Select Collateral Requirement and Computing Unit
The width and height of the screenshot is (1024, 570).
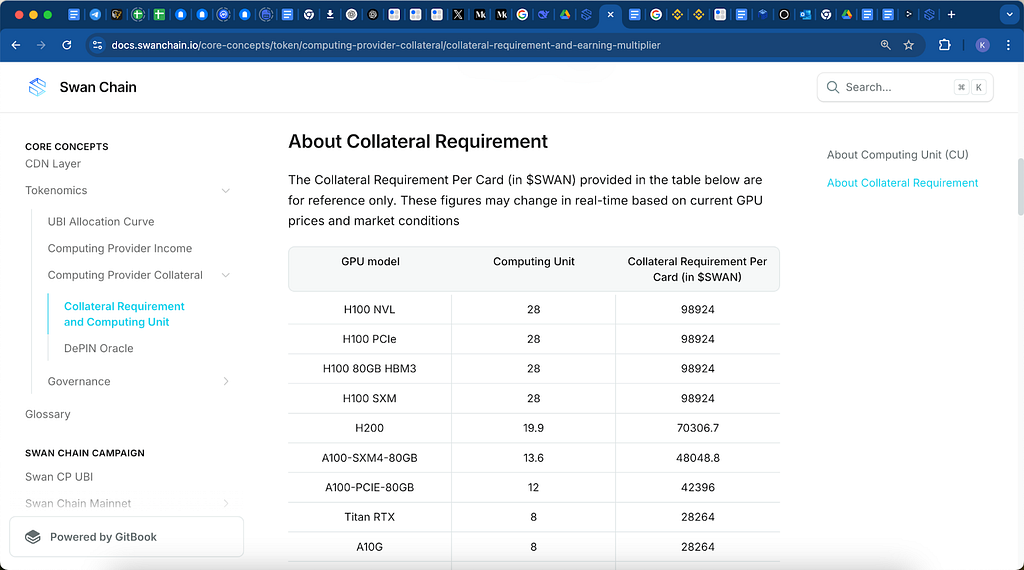coord(124,314)
